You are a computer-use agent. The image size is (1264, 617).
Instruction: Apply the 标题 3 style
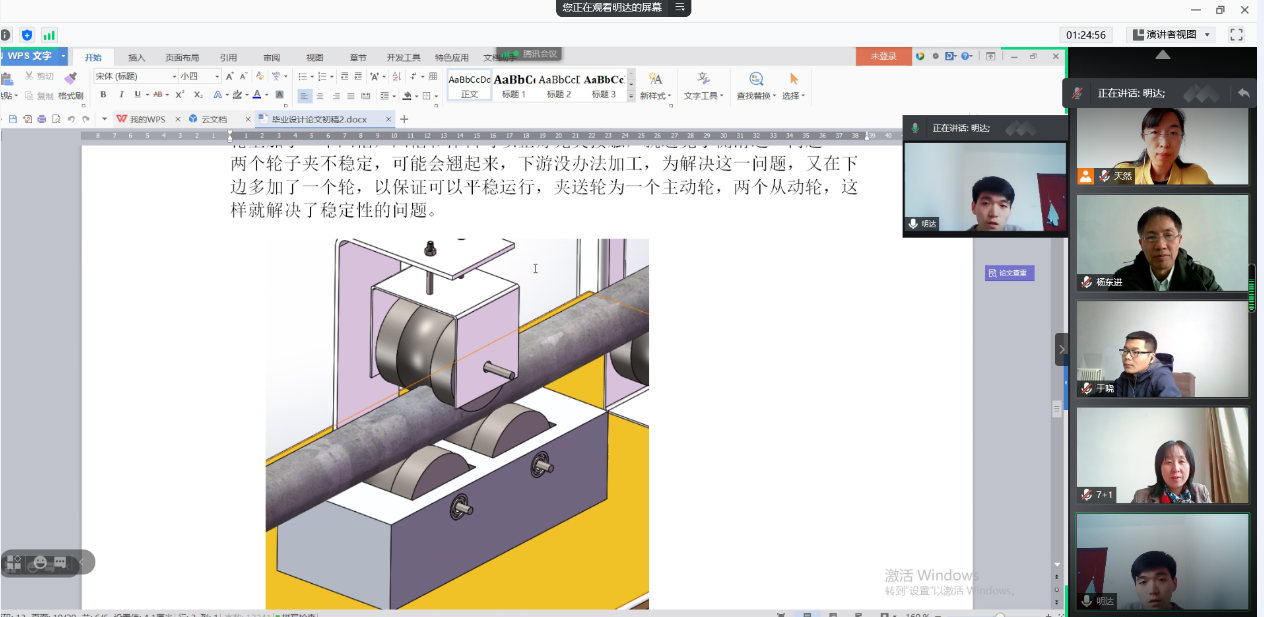click(604, 86)
